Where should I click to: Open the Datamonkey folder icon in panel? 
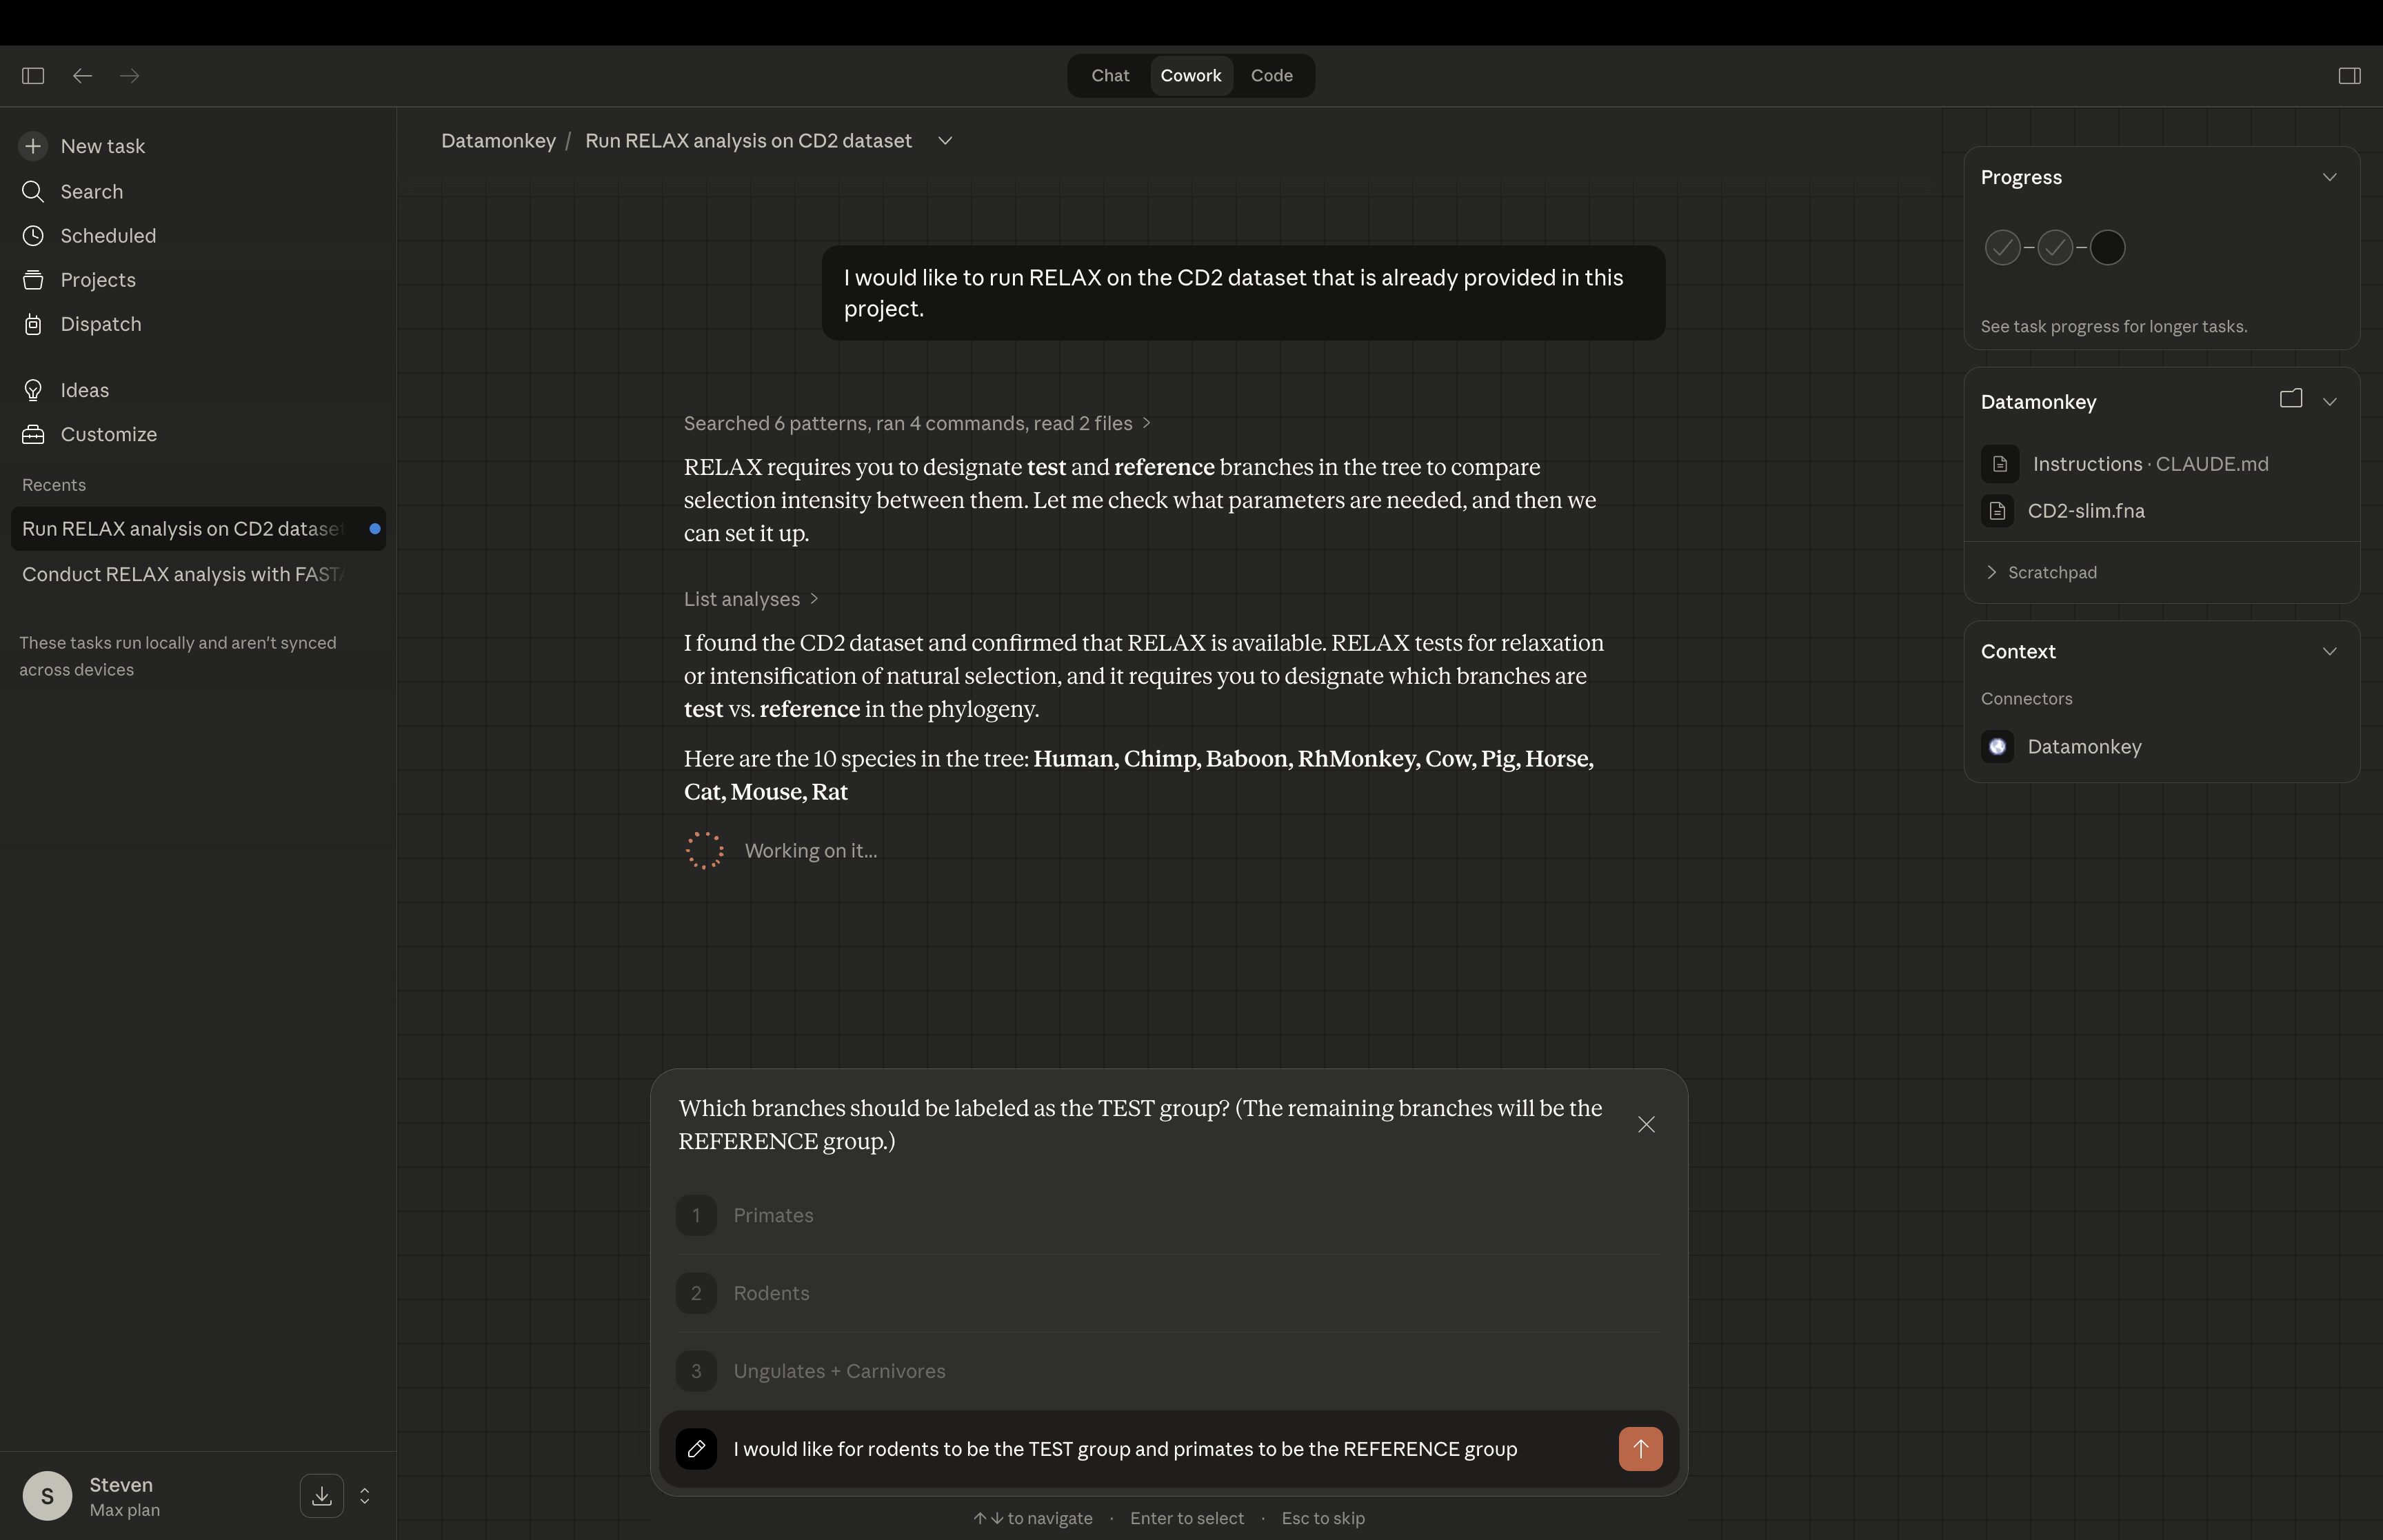2290,399
